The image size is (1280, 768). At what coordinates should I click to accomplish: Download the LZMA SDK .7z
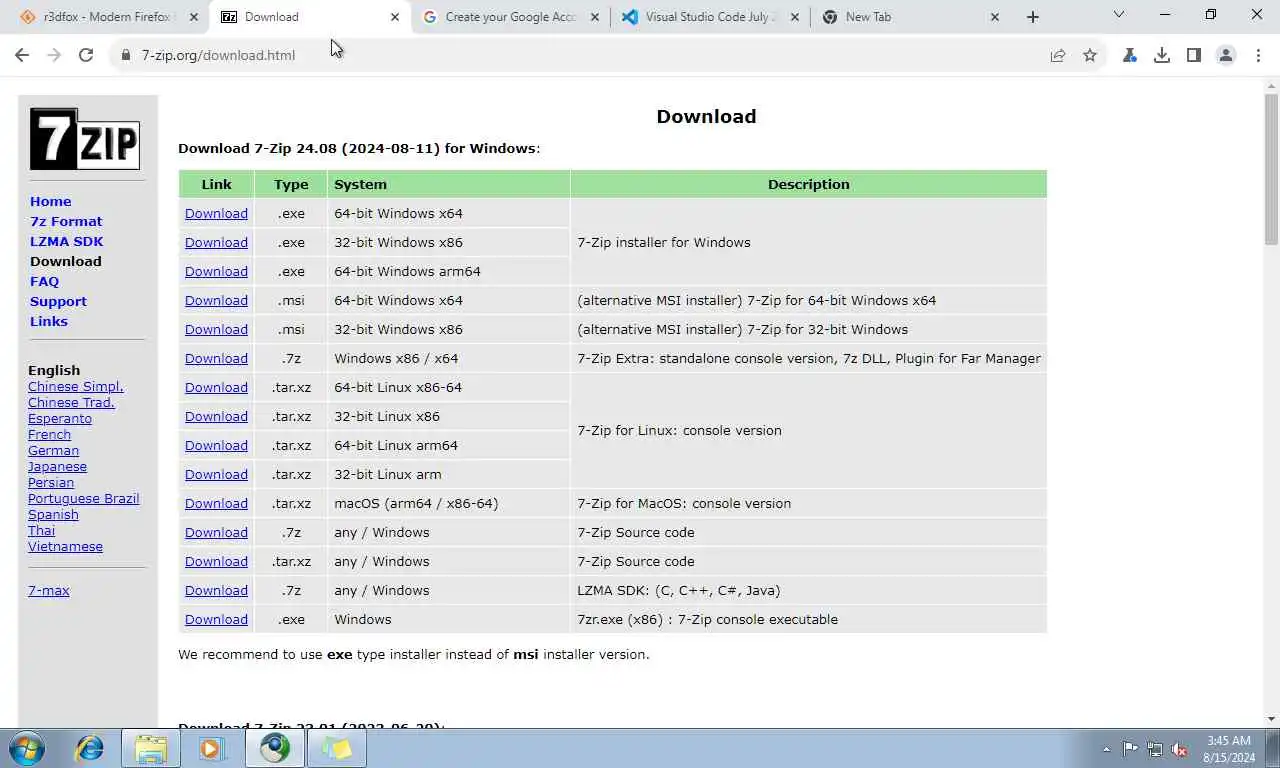pos(216,590)
